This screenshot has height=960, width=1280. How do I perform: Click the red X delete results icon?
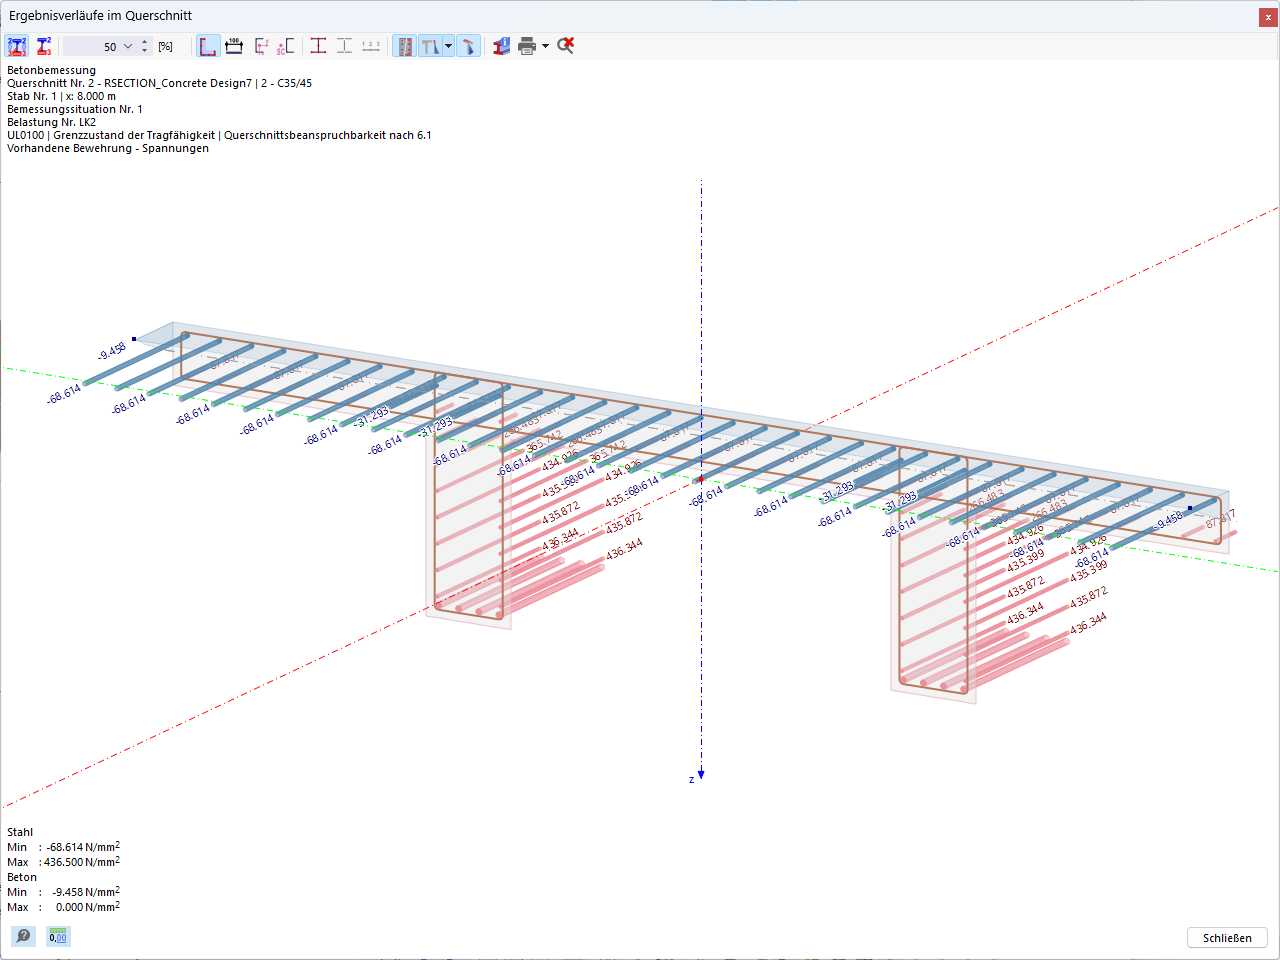pyautogui.click(x=563, y=46)
